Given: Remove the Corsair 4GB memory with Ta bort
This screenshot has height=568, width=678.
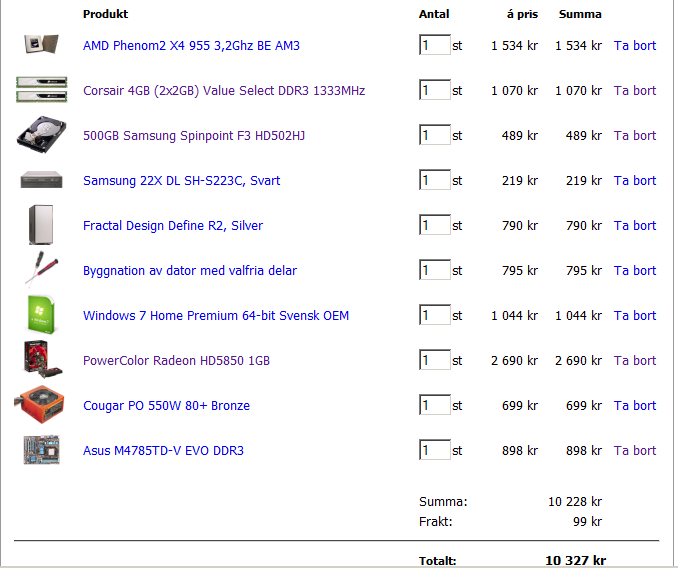Looking at the screenshot, I should [635, 90].
